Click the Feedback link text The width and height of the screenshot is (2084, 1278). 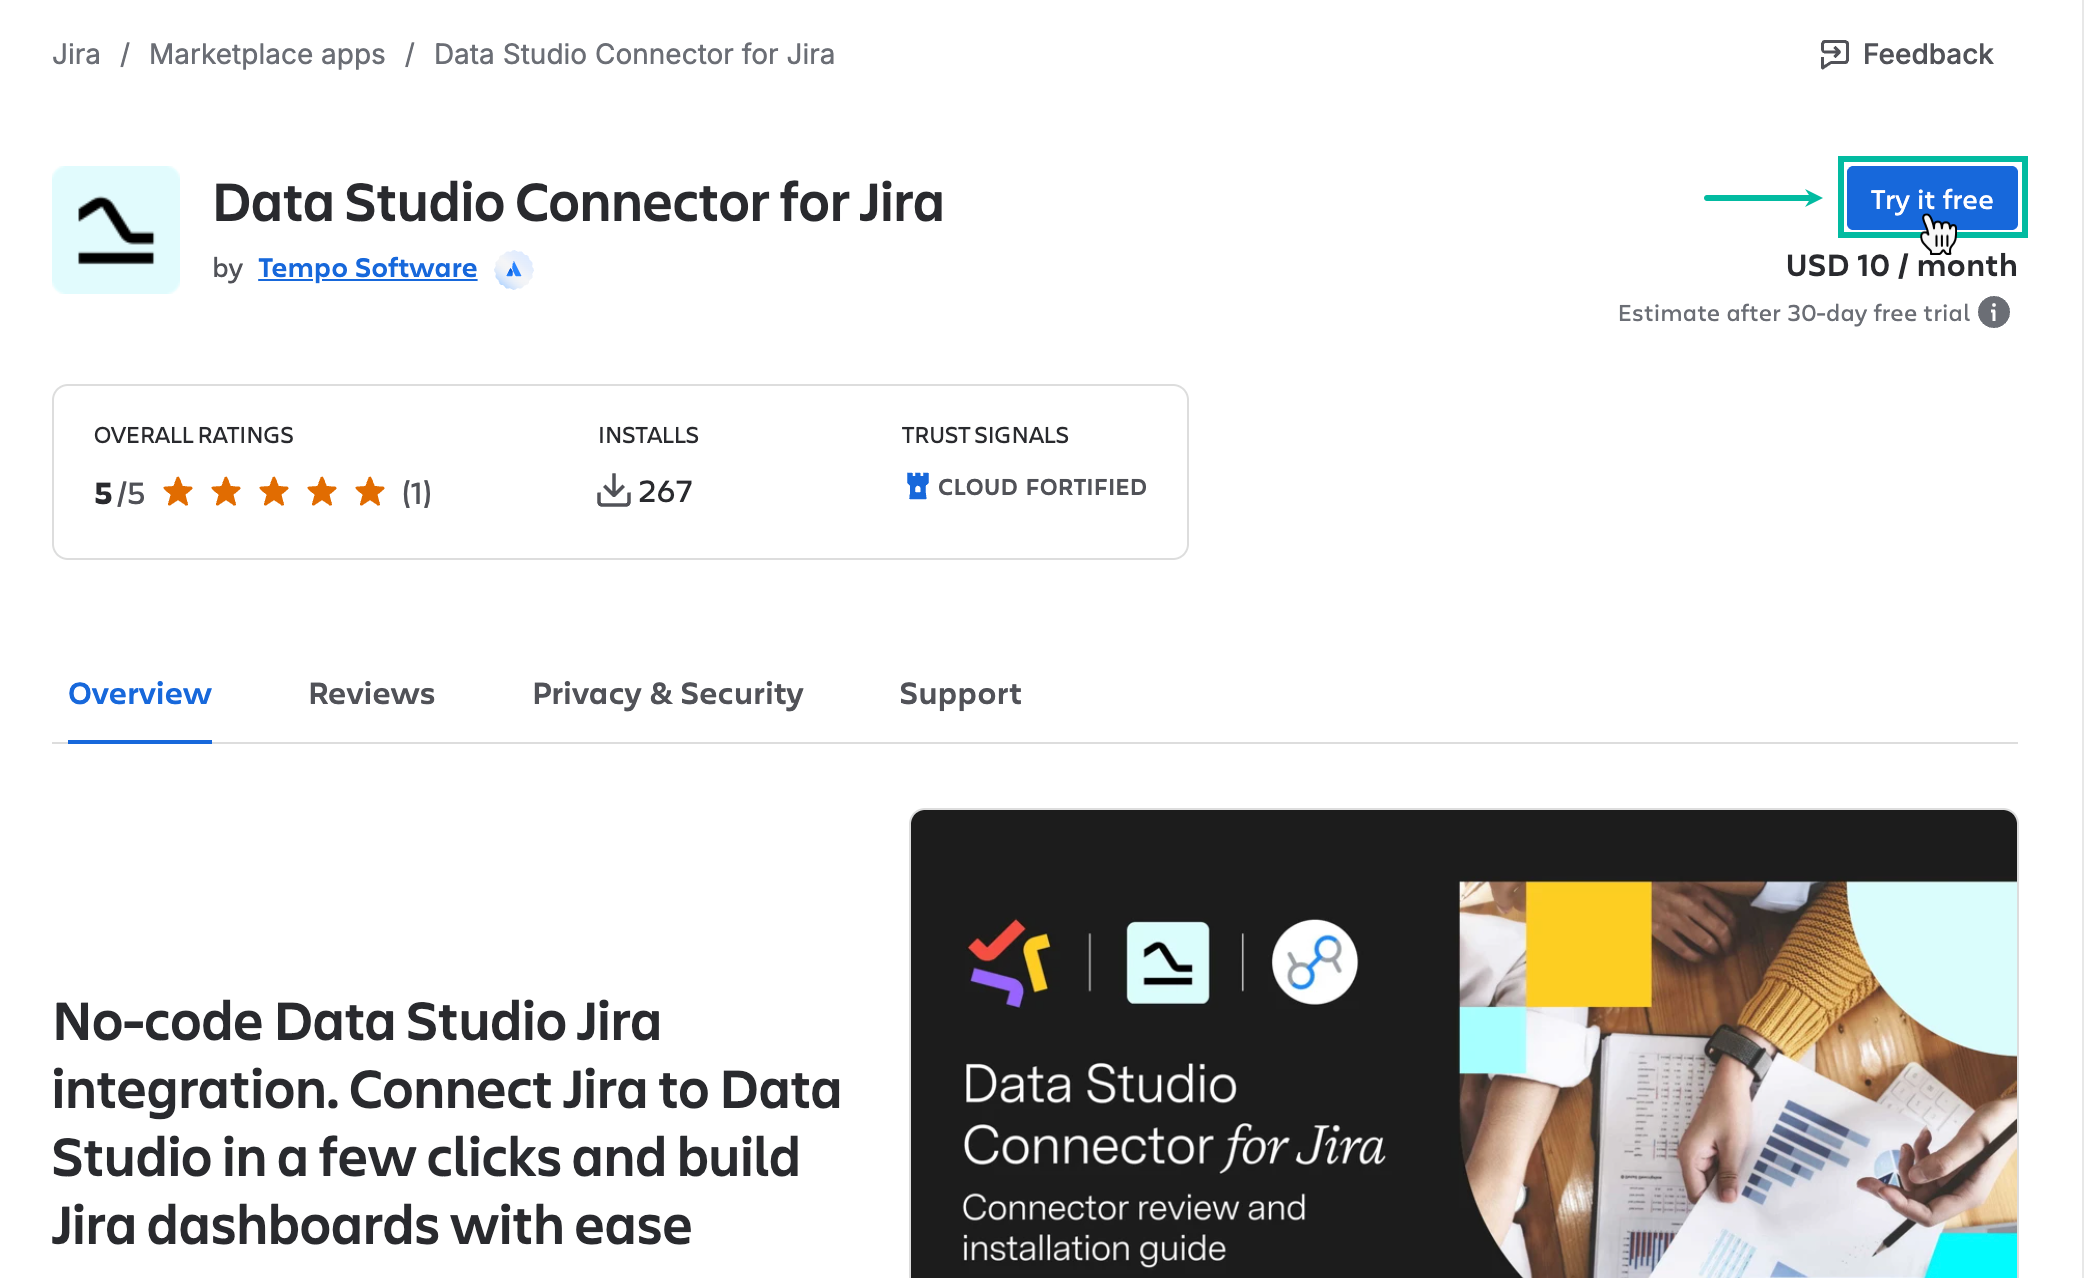pos(1928,54)
